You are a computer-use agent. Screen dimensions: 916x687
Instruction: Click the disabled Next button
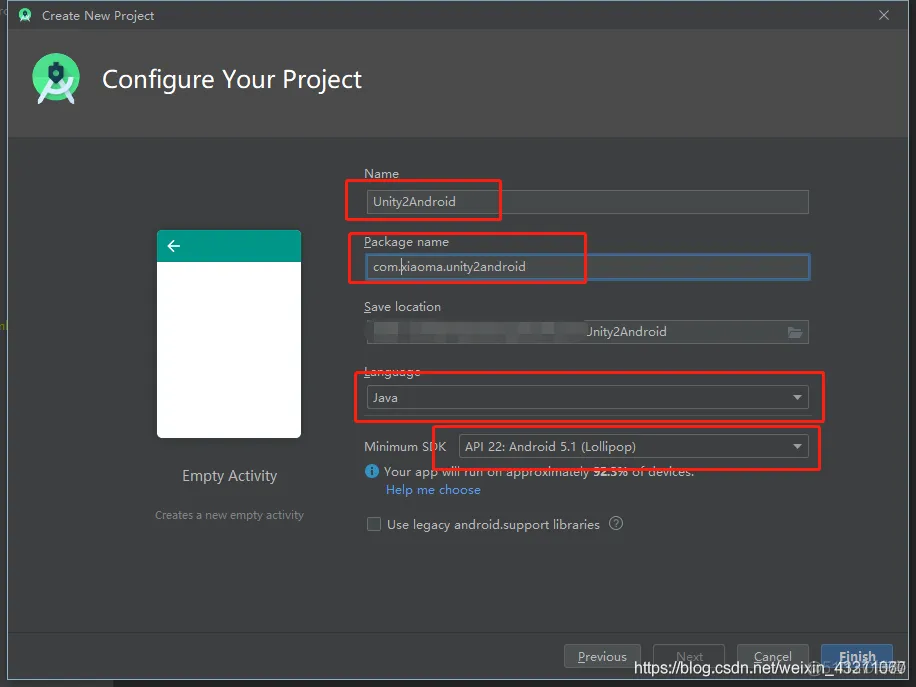pos(688,656)
